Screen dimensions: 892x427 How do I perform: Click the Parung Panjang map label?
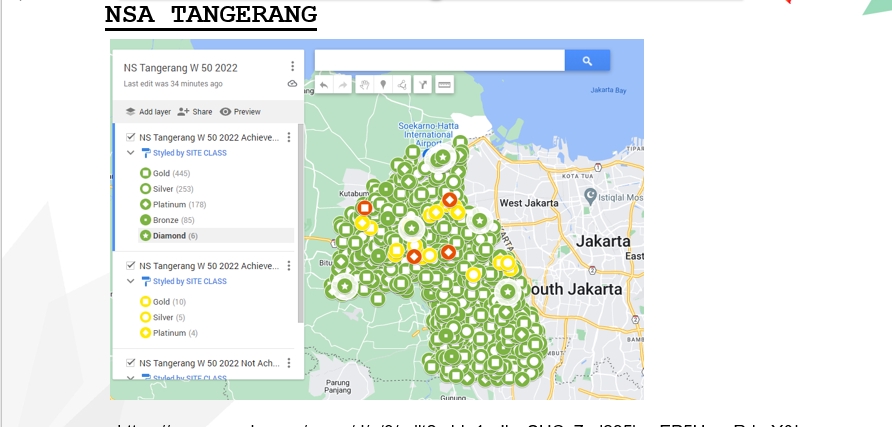point(337,387)
